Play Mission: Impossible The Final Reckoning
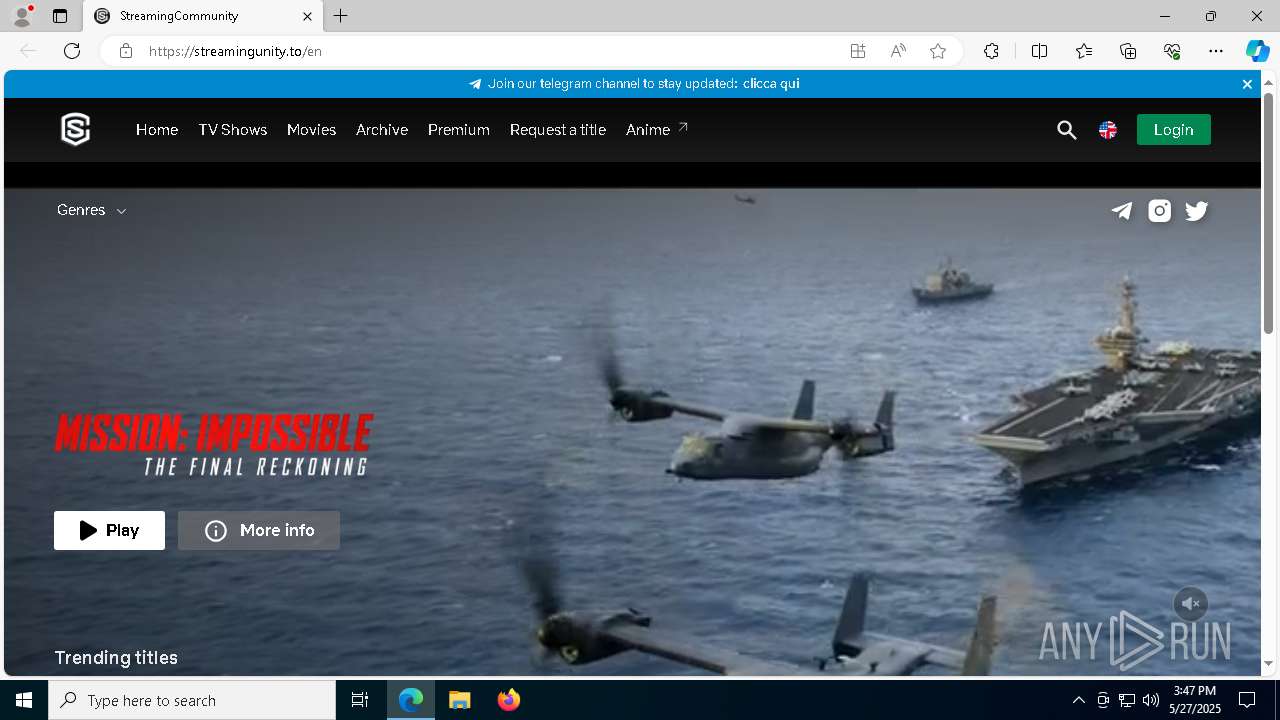 109,530
